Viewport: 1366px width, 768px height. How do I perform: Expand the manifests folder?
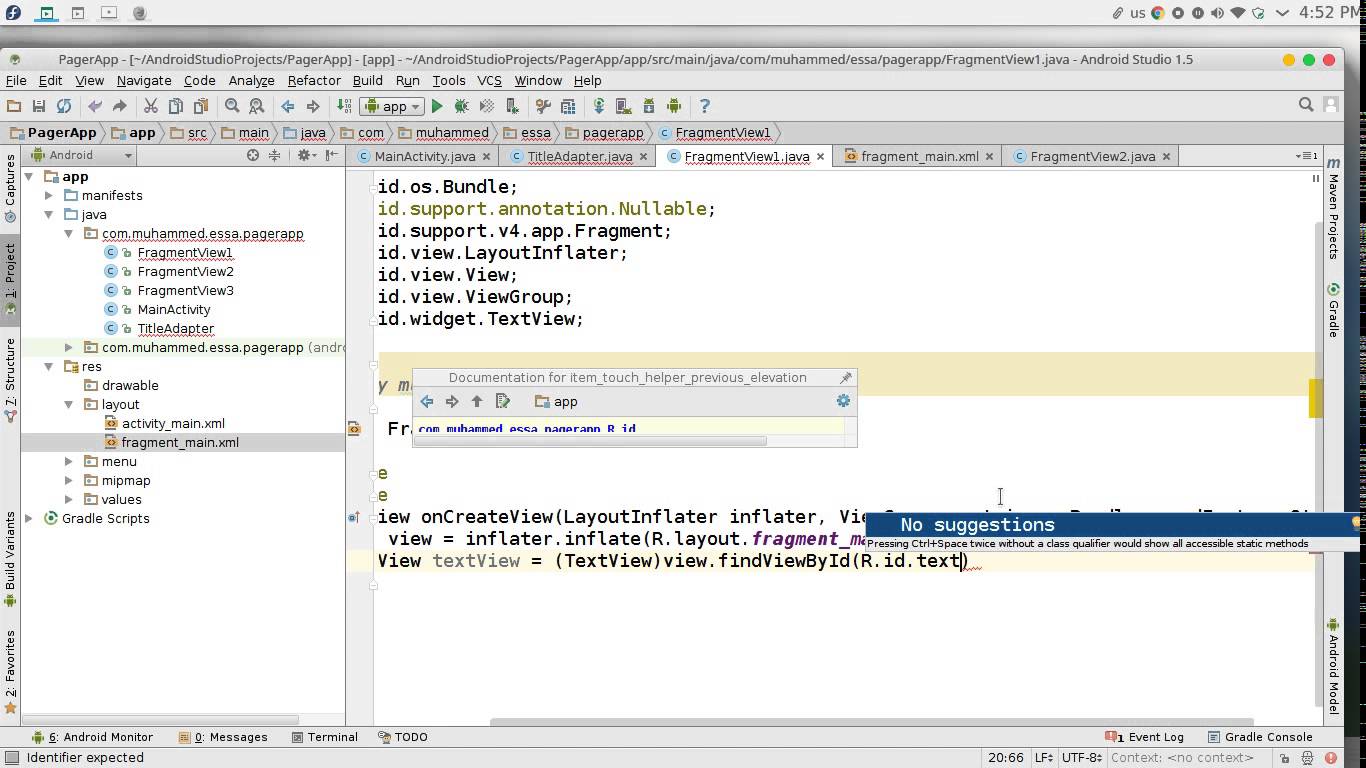pos(49,195)
